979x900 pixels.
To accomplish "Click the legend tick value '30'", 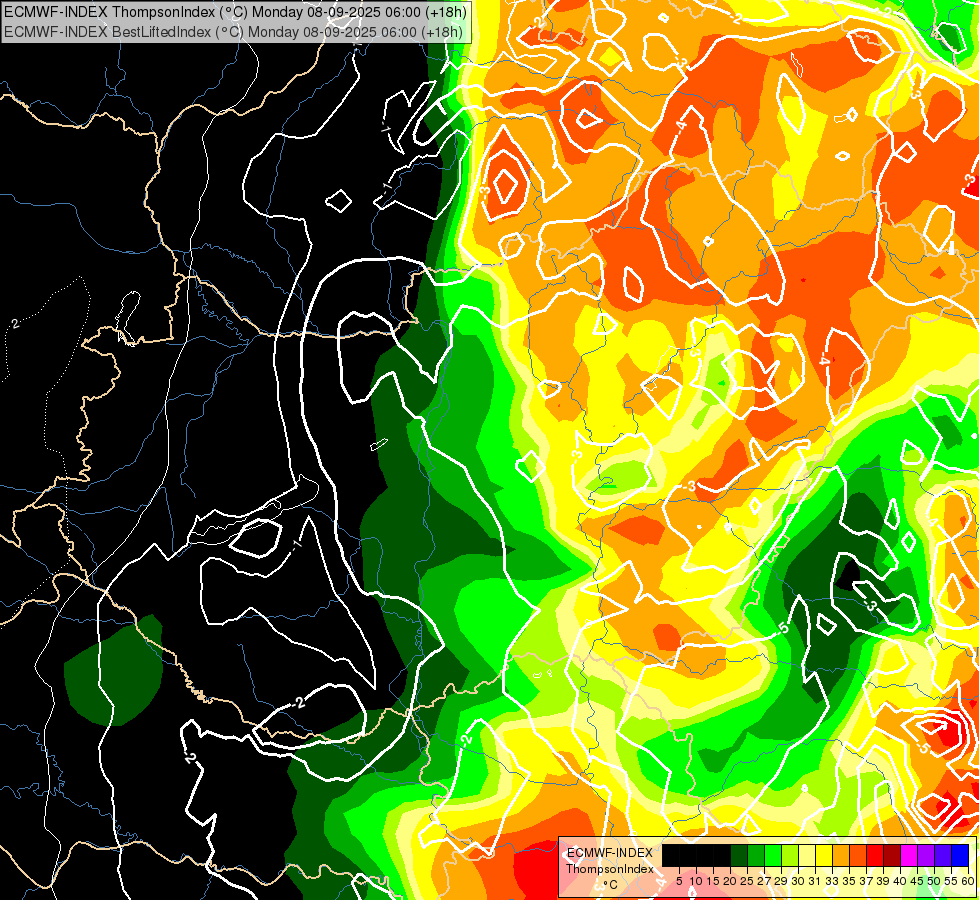I will click(799, 881).
